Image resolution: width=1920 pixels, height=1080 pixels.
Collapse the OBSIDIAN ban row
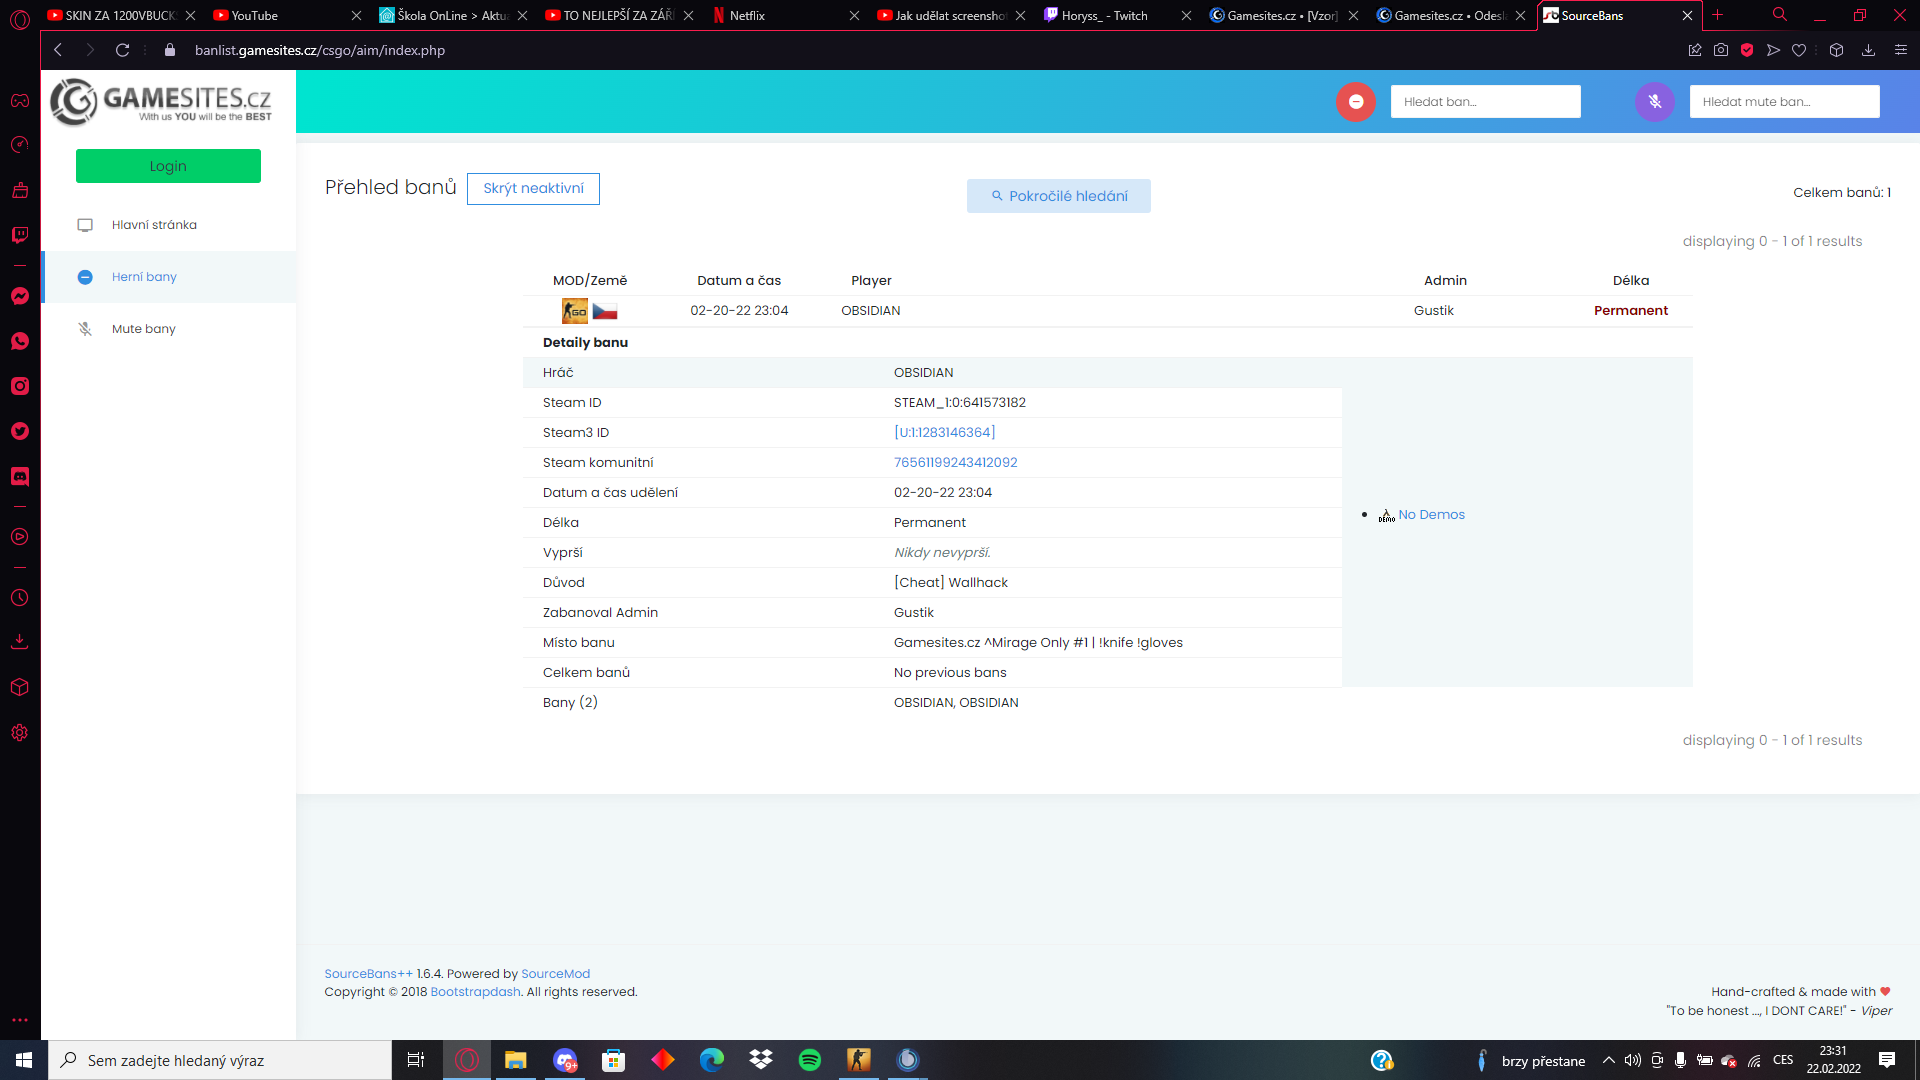tap(870, 311)
